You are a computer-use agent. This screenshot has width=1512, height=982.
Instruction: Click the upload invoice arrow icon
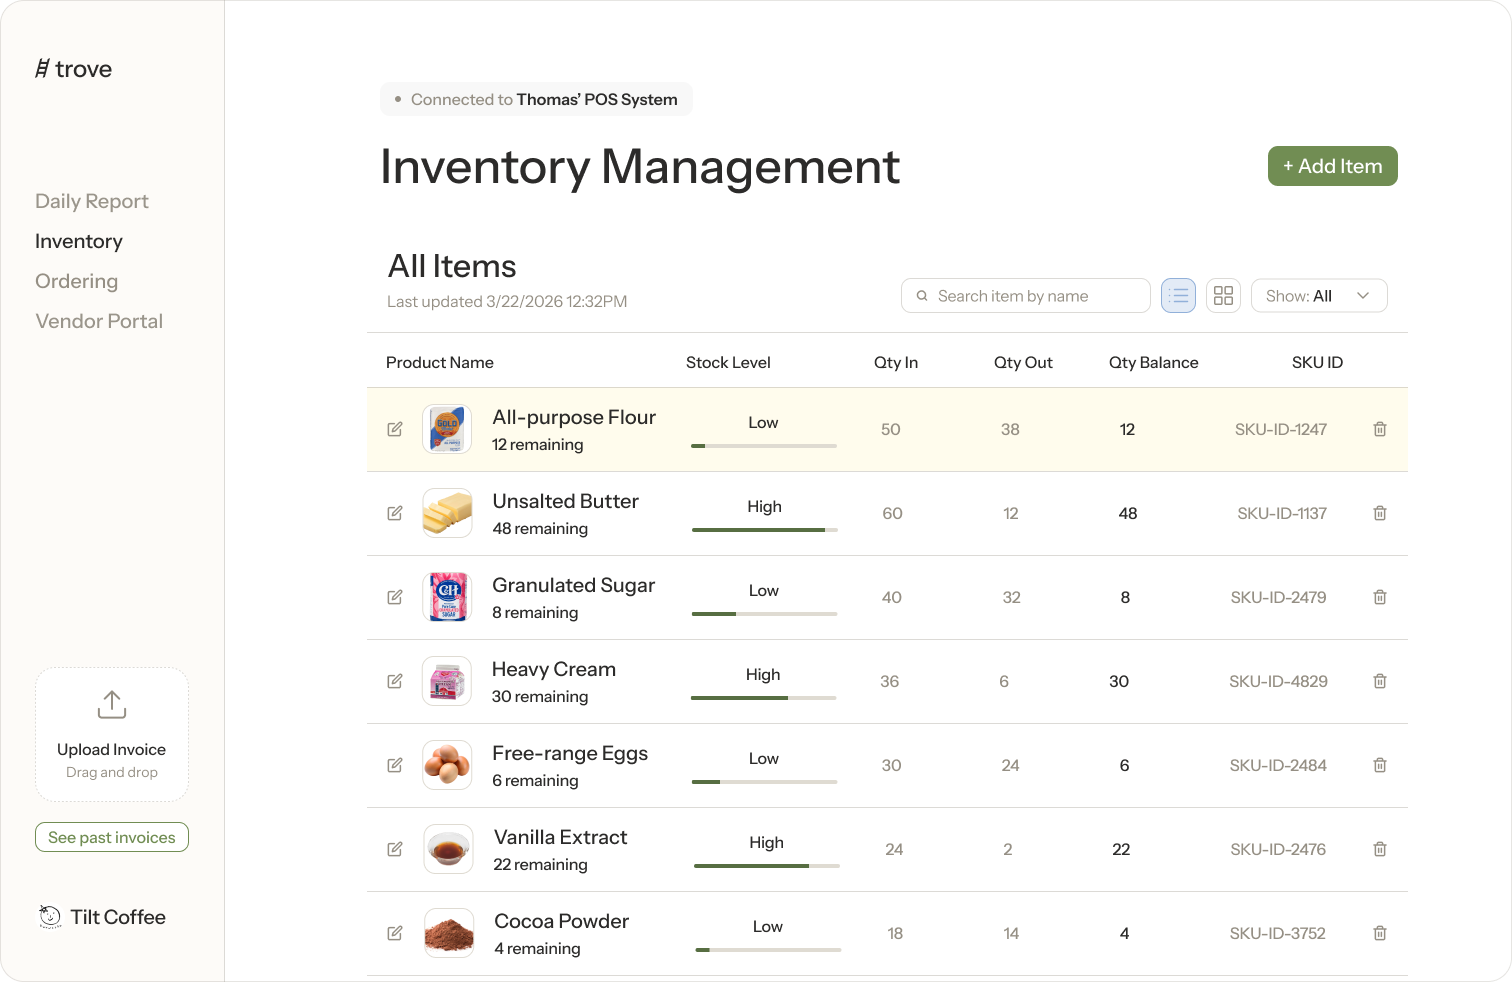pyautogui.click(x=112, y=705)
